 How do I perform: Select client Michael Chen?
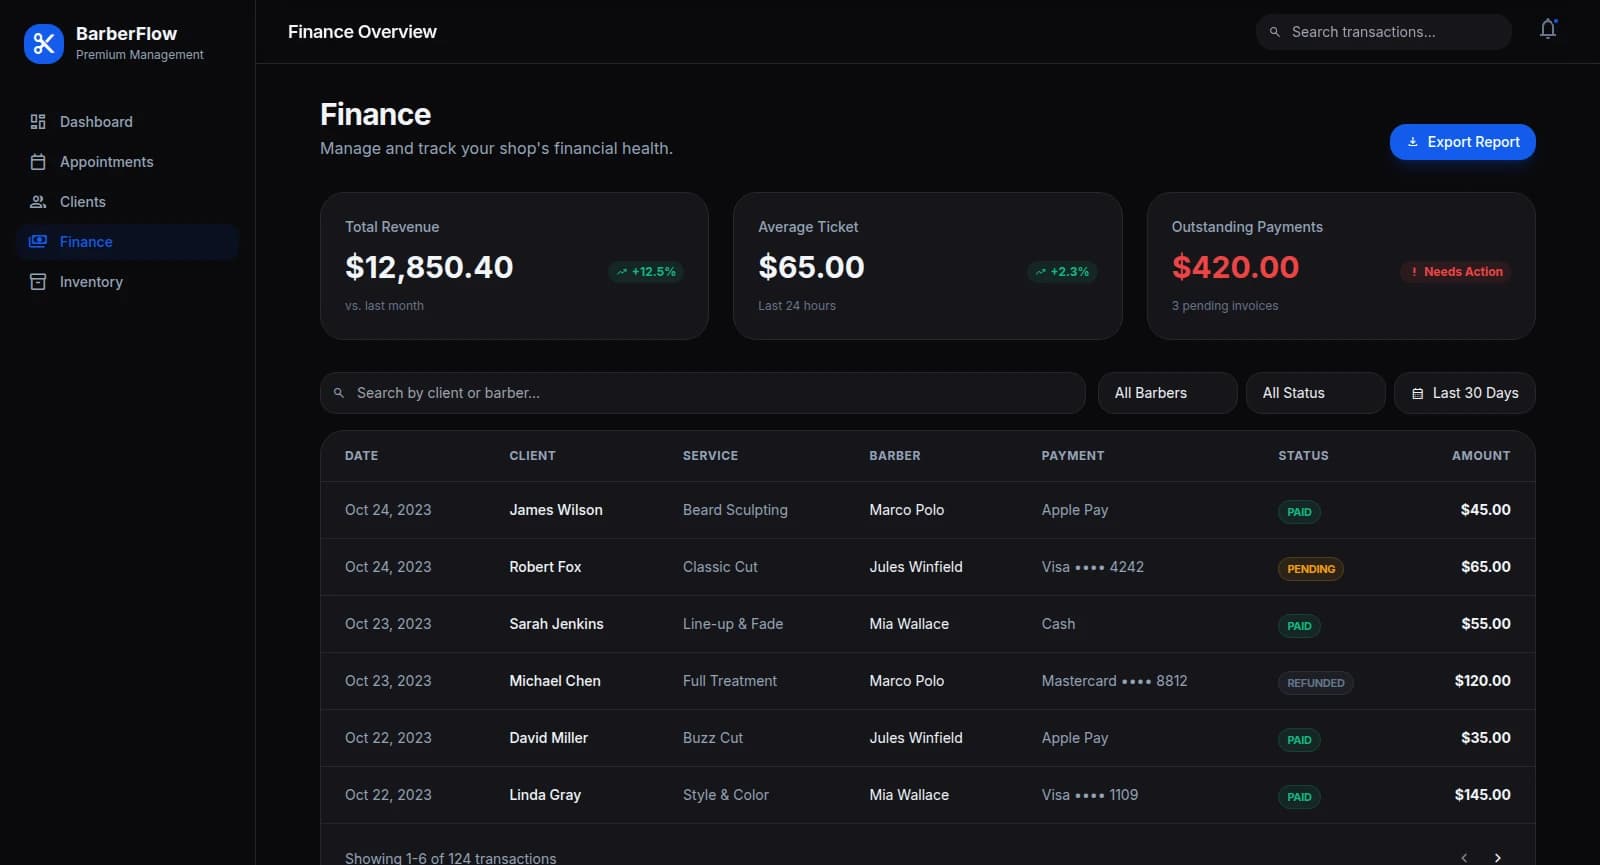[x=555, y=681]
